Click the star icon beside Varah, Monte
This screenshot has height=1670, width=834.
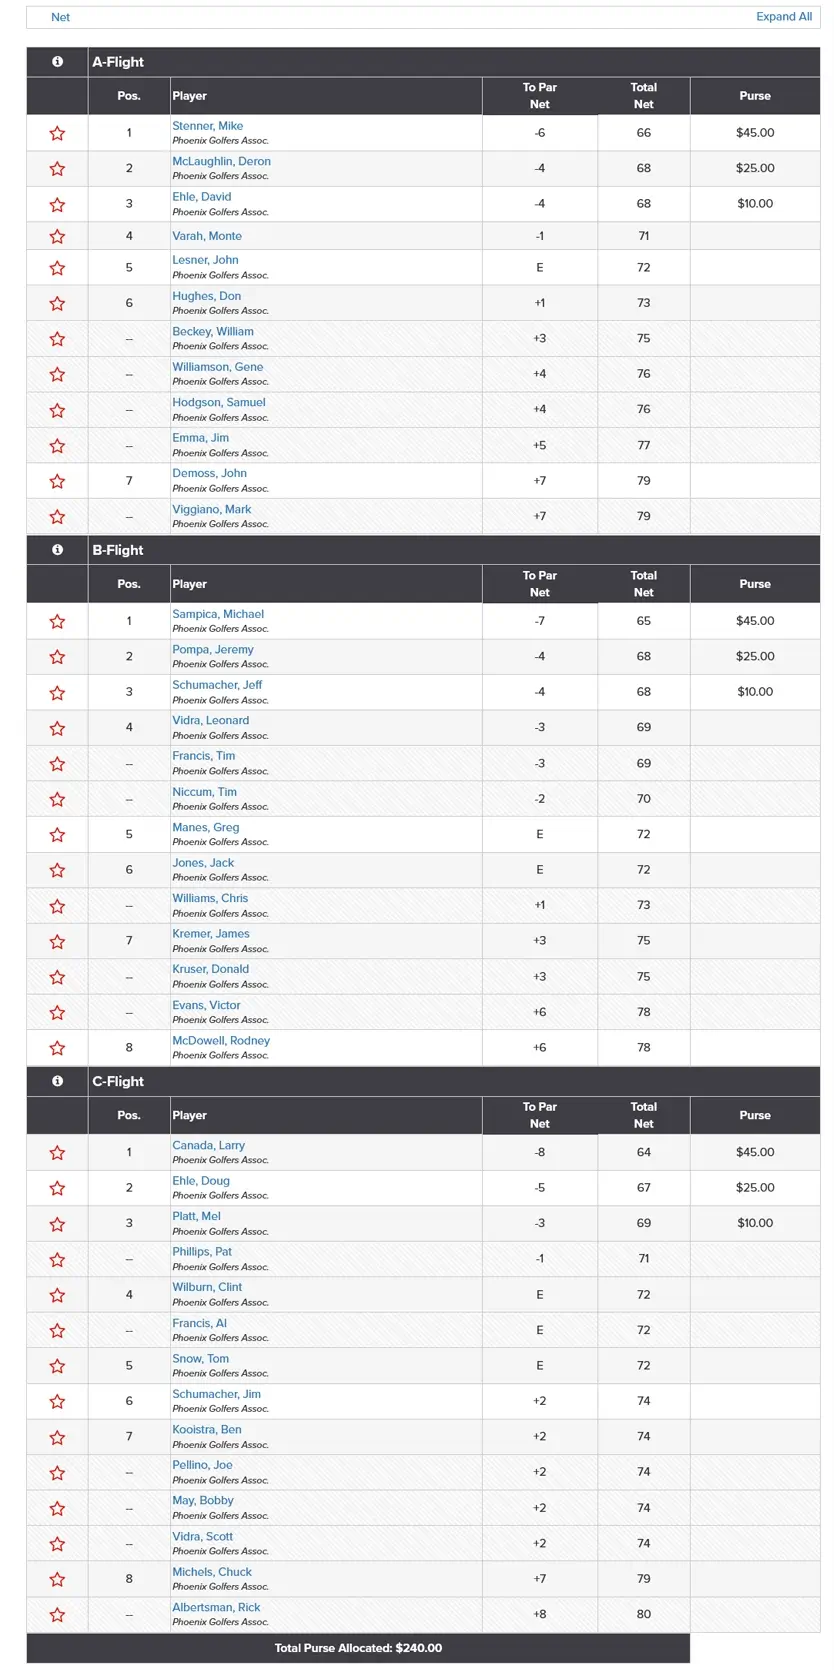coord(57,237)
